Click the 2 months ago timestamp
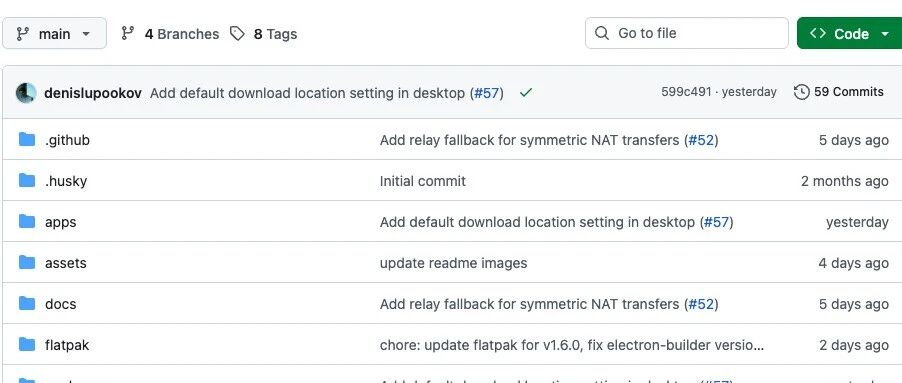This screenshot has width=902, height=383. pyautogui.click(x=844, y=181)
